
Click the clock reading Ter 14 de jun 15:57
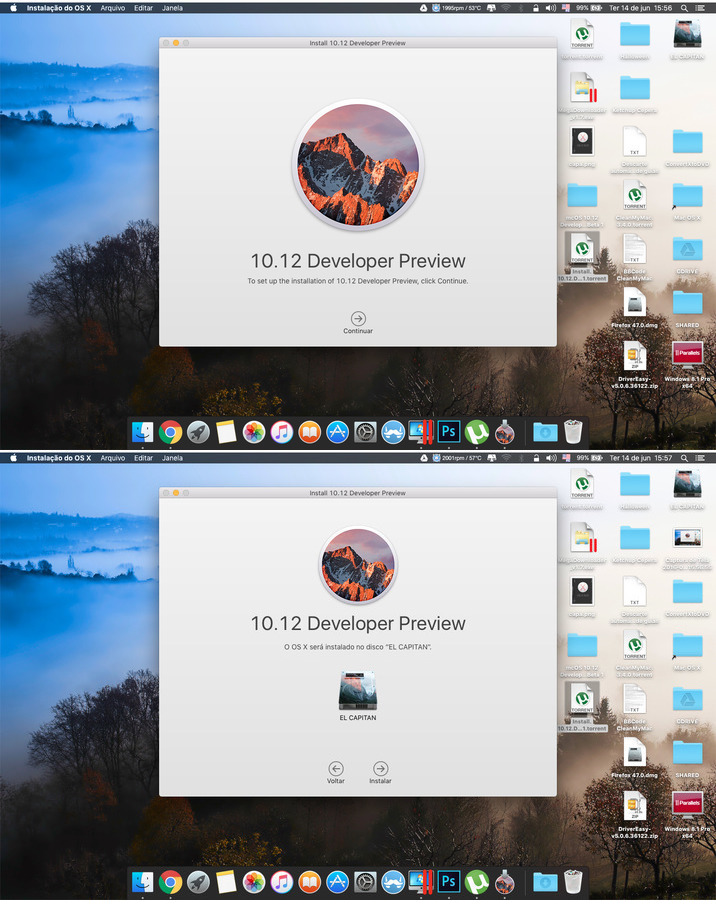[641, 458]
